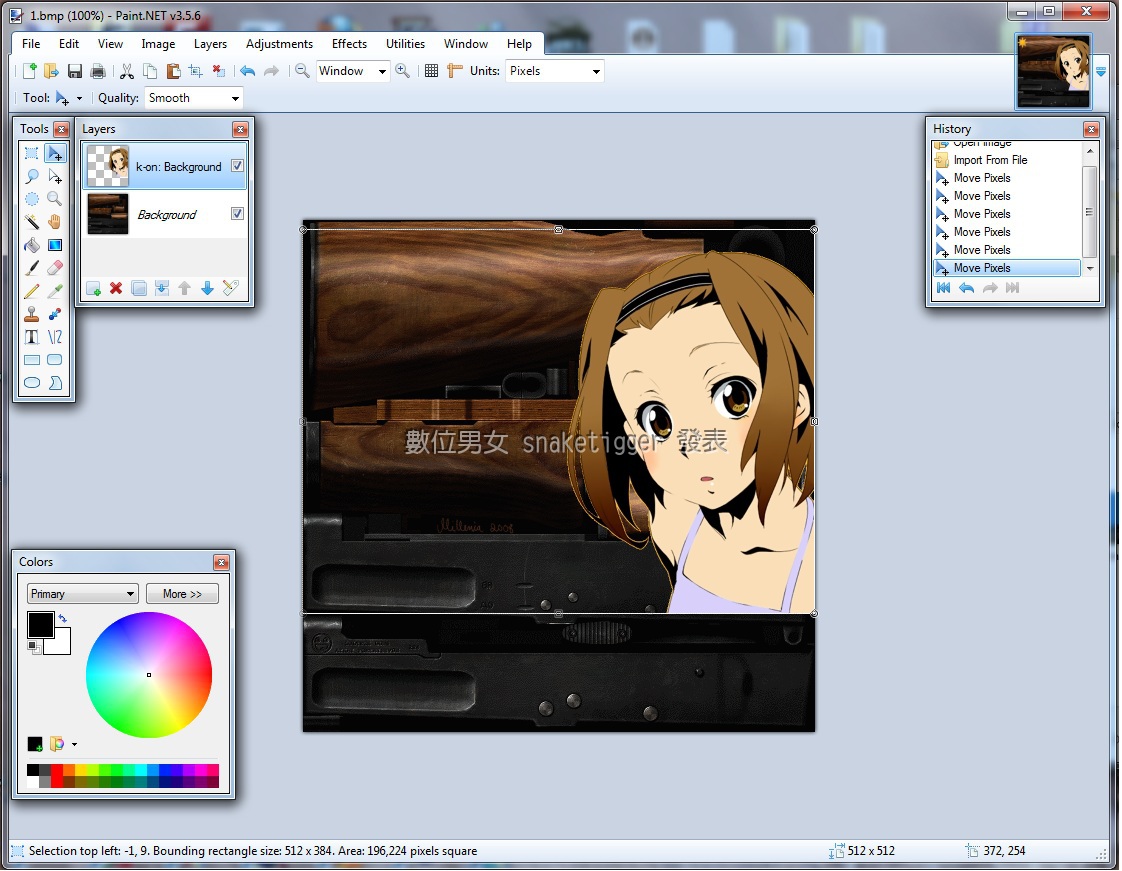Open the Image menu

(x=158, y=44)
